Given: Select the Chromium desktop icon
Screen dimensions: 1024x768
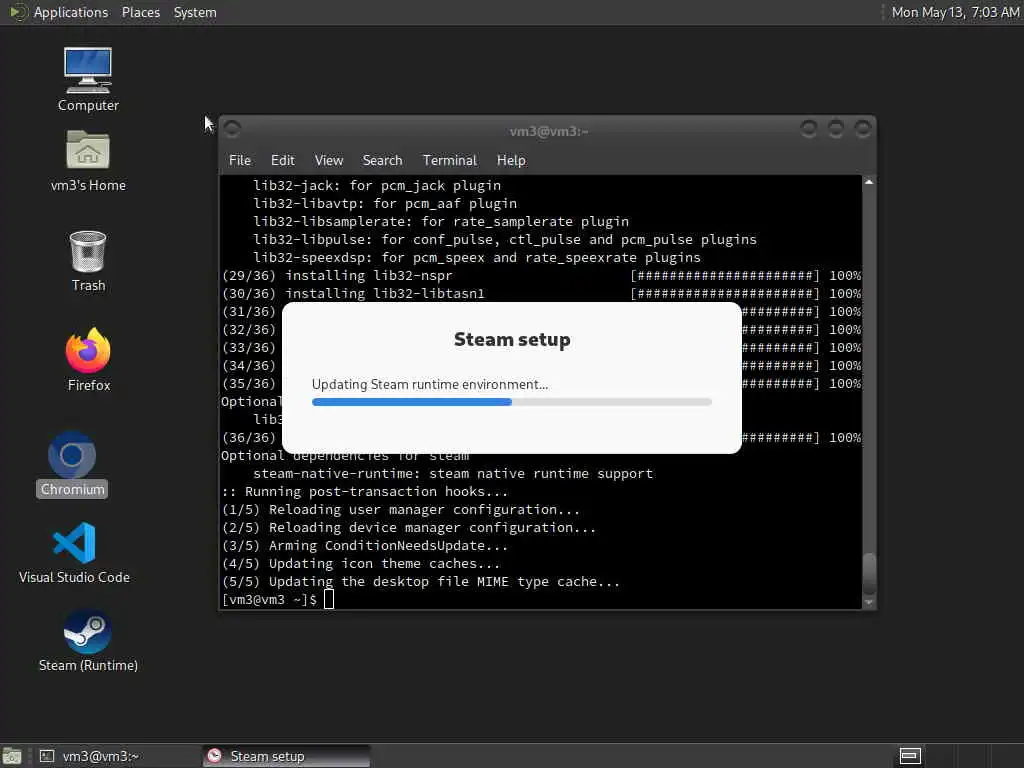Looking at the screenshot, I should pos(72,464).
